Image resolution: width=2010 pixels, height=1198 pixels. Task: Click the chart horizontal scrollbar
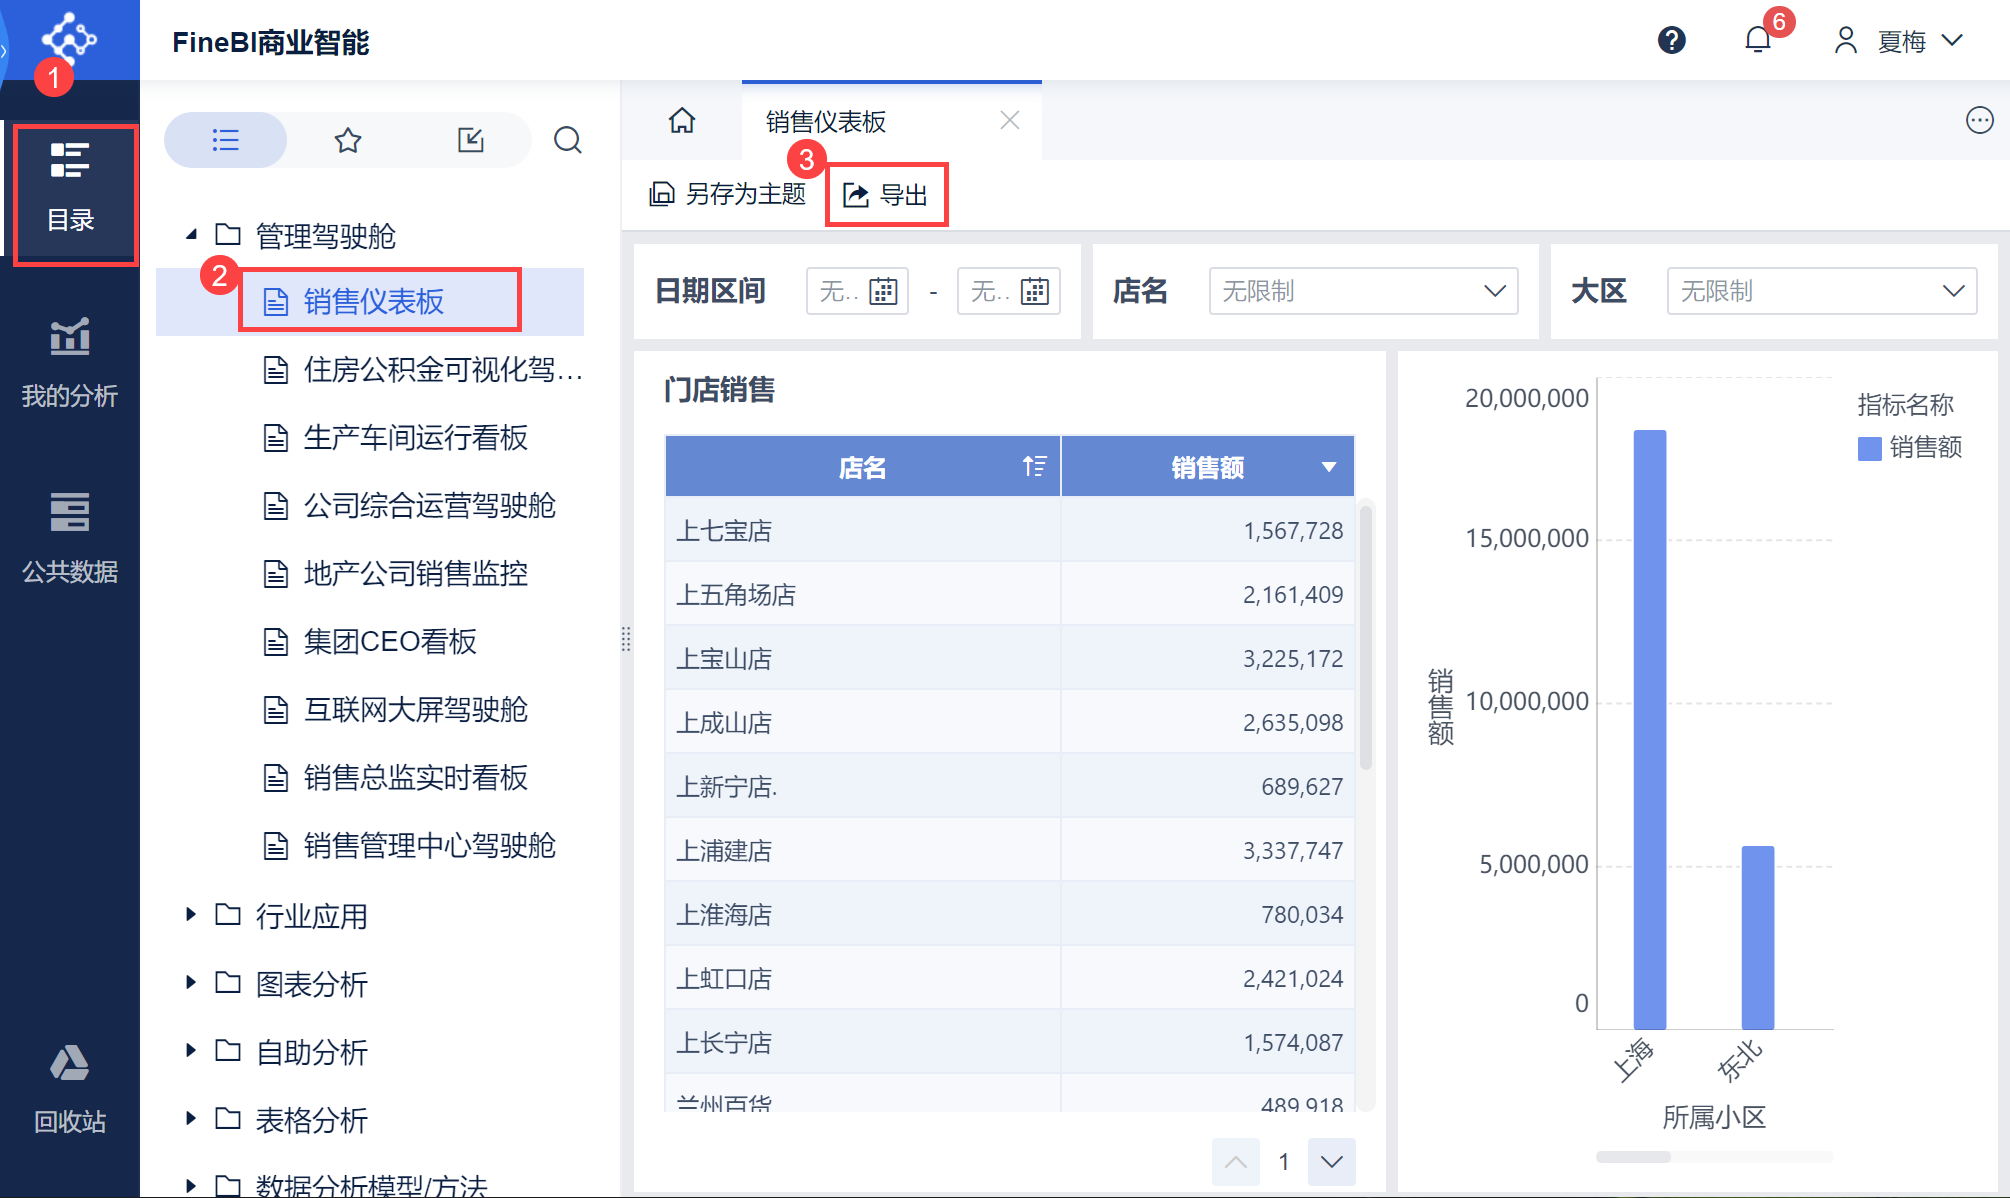(1633, 1157)
